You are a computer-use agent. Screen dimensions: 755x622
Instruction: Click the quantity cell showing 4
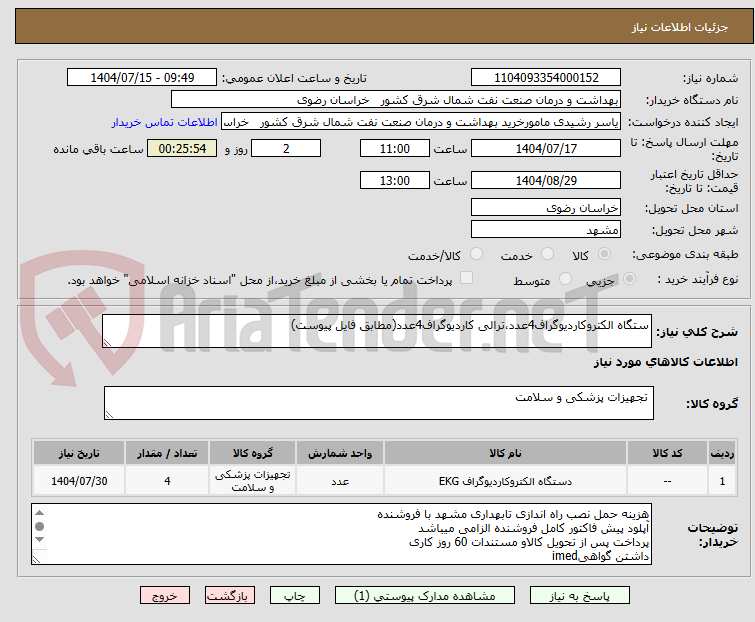(167, 481)
